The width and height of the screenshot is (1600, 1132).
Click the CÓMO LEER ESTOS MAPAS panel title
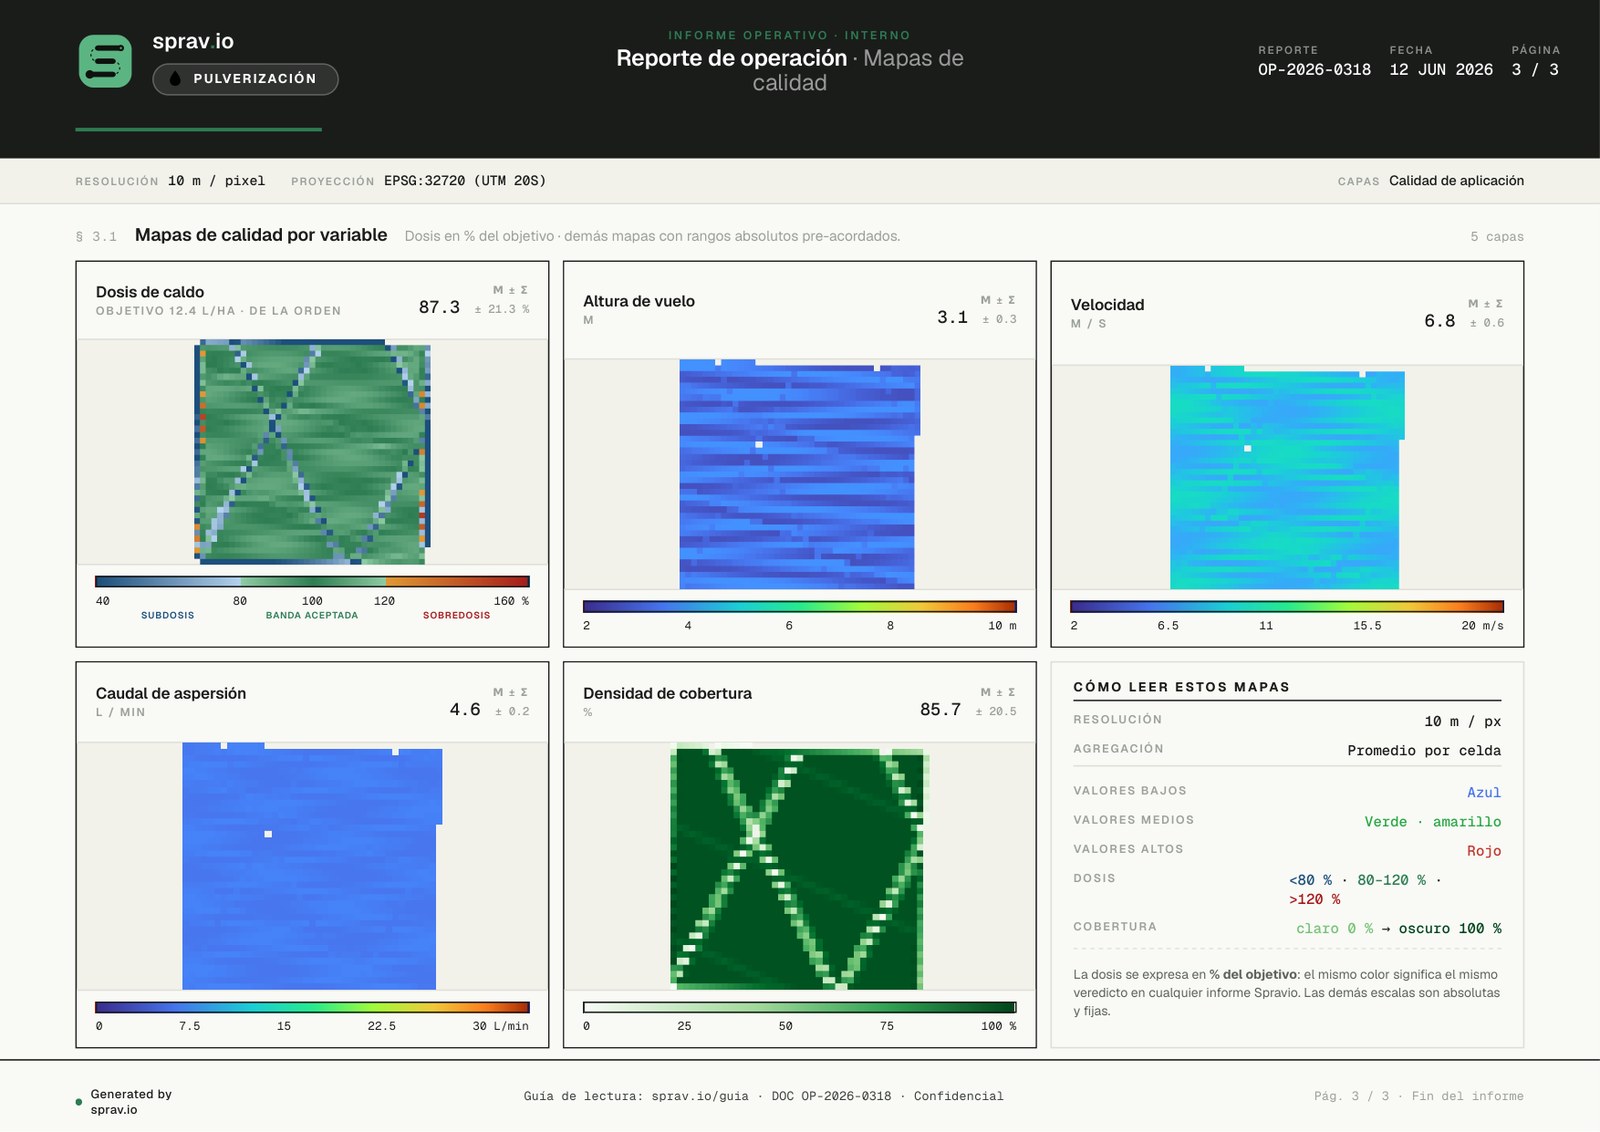(1181, 687)
